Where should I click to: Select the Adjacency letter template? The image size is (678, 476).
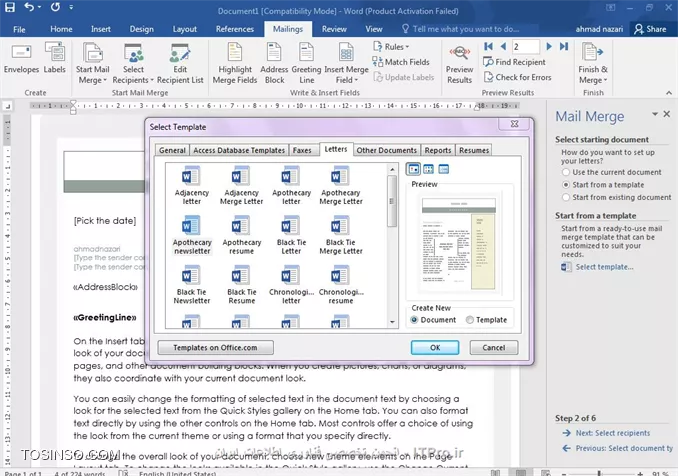pos(192,186)
